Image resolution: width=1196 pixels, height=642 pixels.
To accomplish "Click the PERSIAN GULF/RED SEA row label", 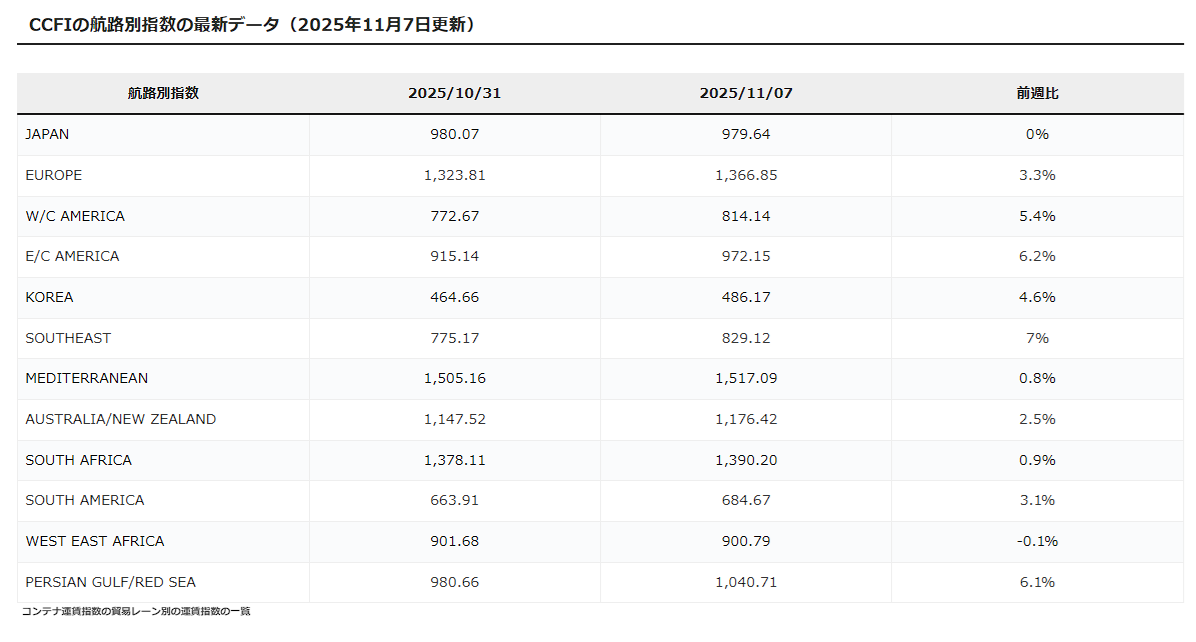I will 111,582.
